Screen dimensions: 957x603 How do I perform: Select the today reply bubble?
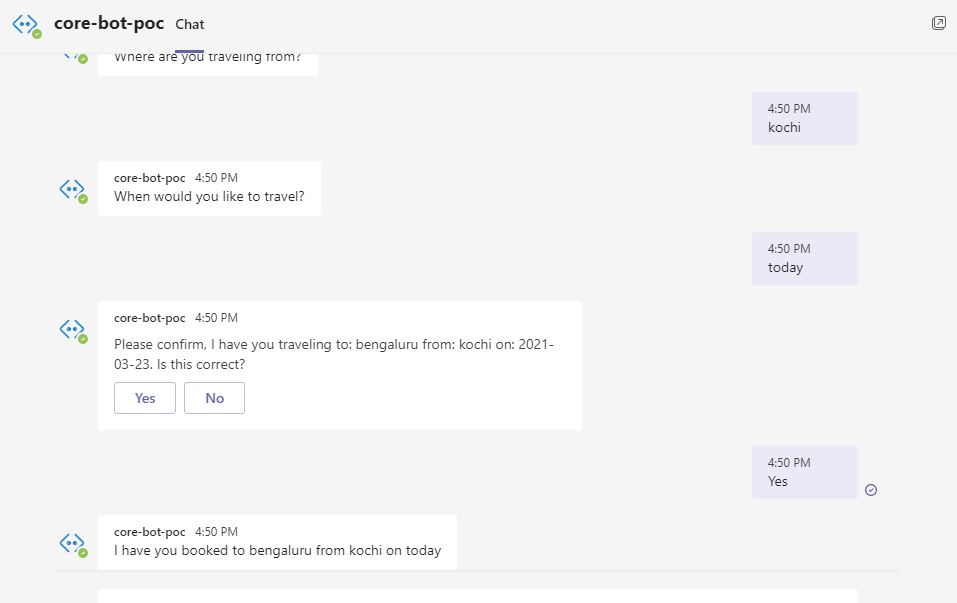pos(804,258)
